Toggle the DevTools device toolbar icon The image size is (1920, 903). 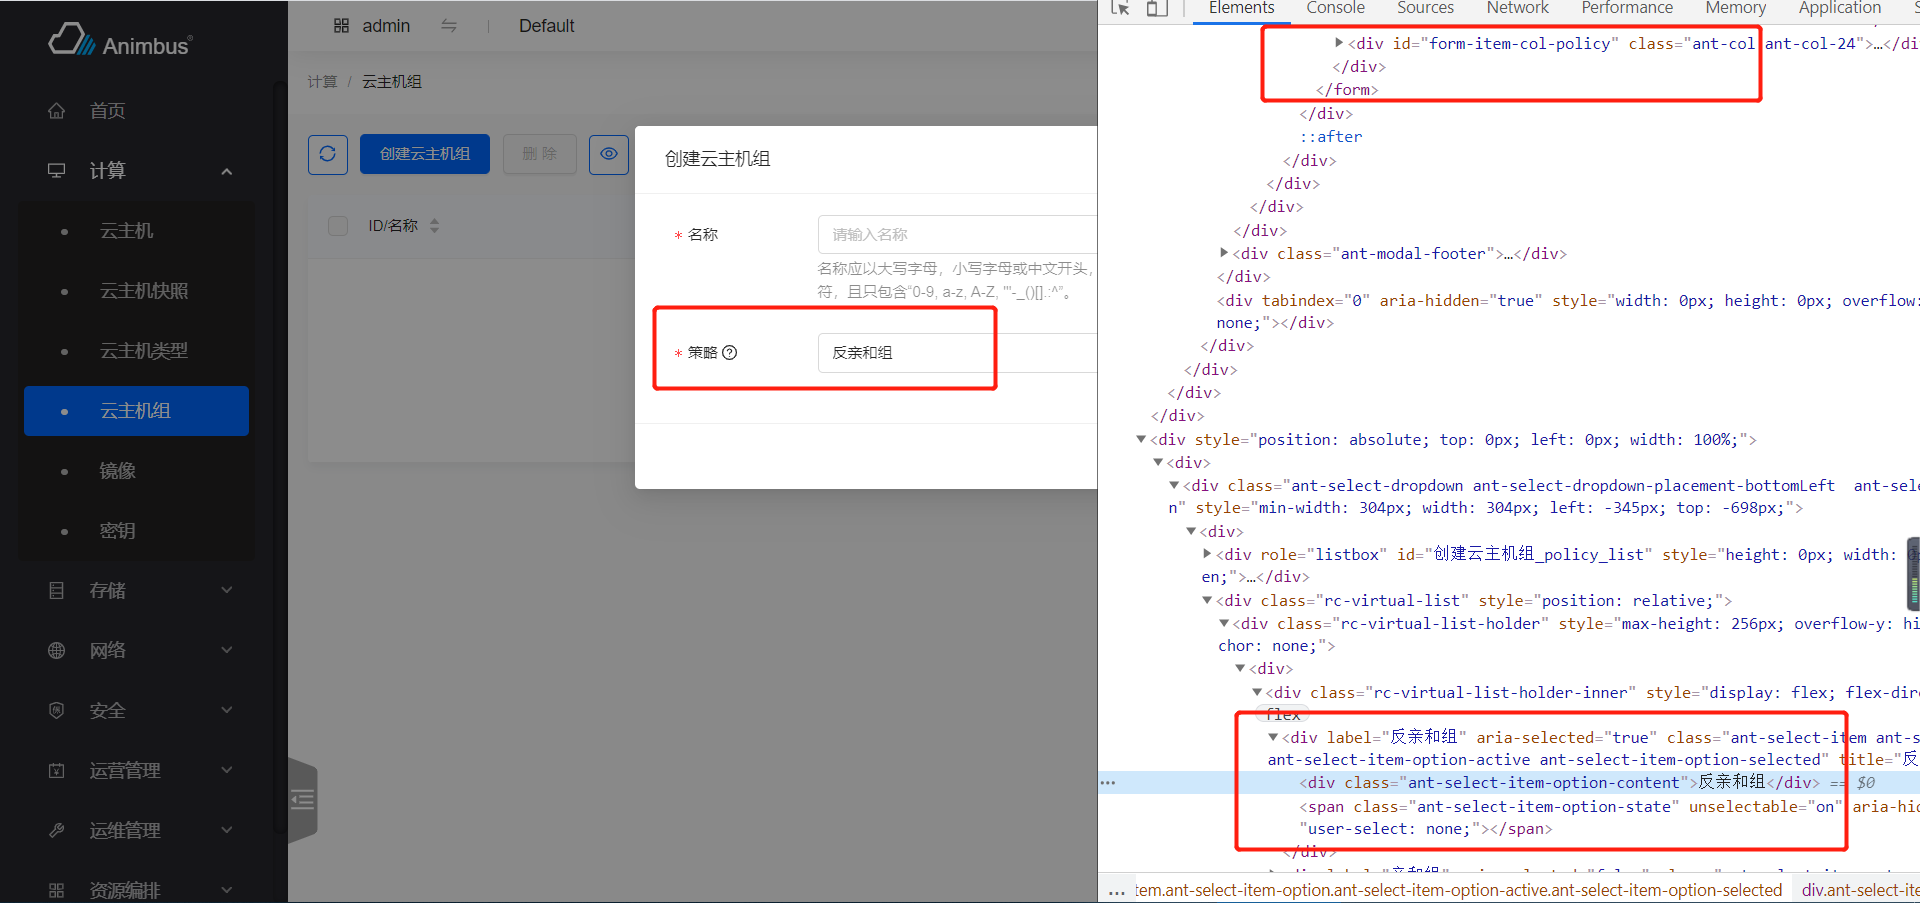pos(1157,8)
